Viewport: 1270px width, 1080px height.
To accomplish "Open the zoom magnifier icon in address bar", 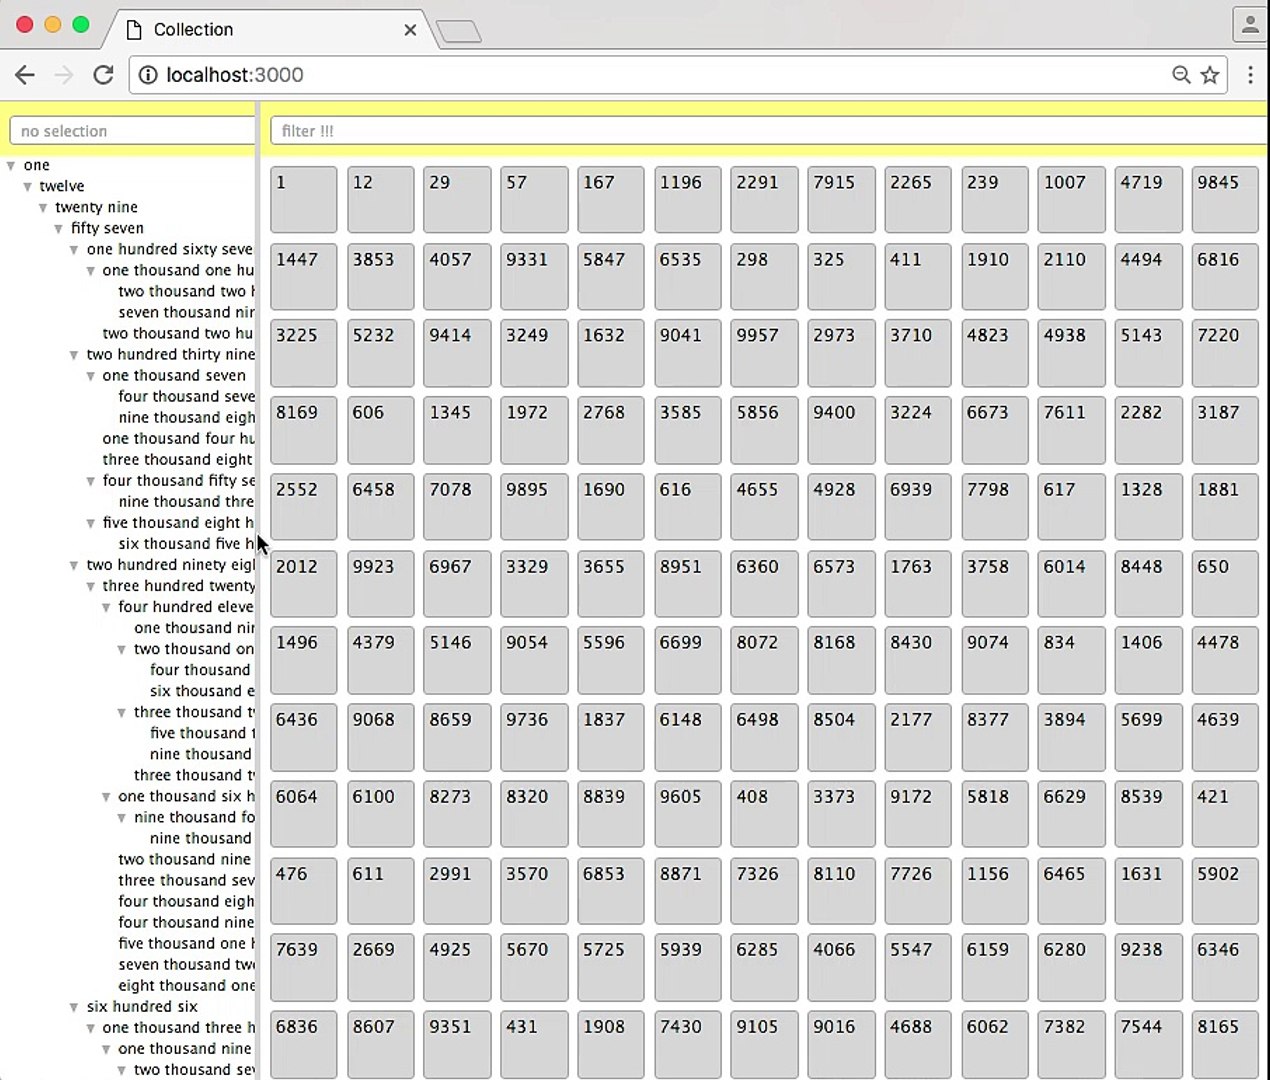I will click(x=1181, y=75).
